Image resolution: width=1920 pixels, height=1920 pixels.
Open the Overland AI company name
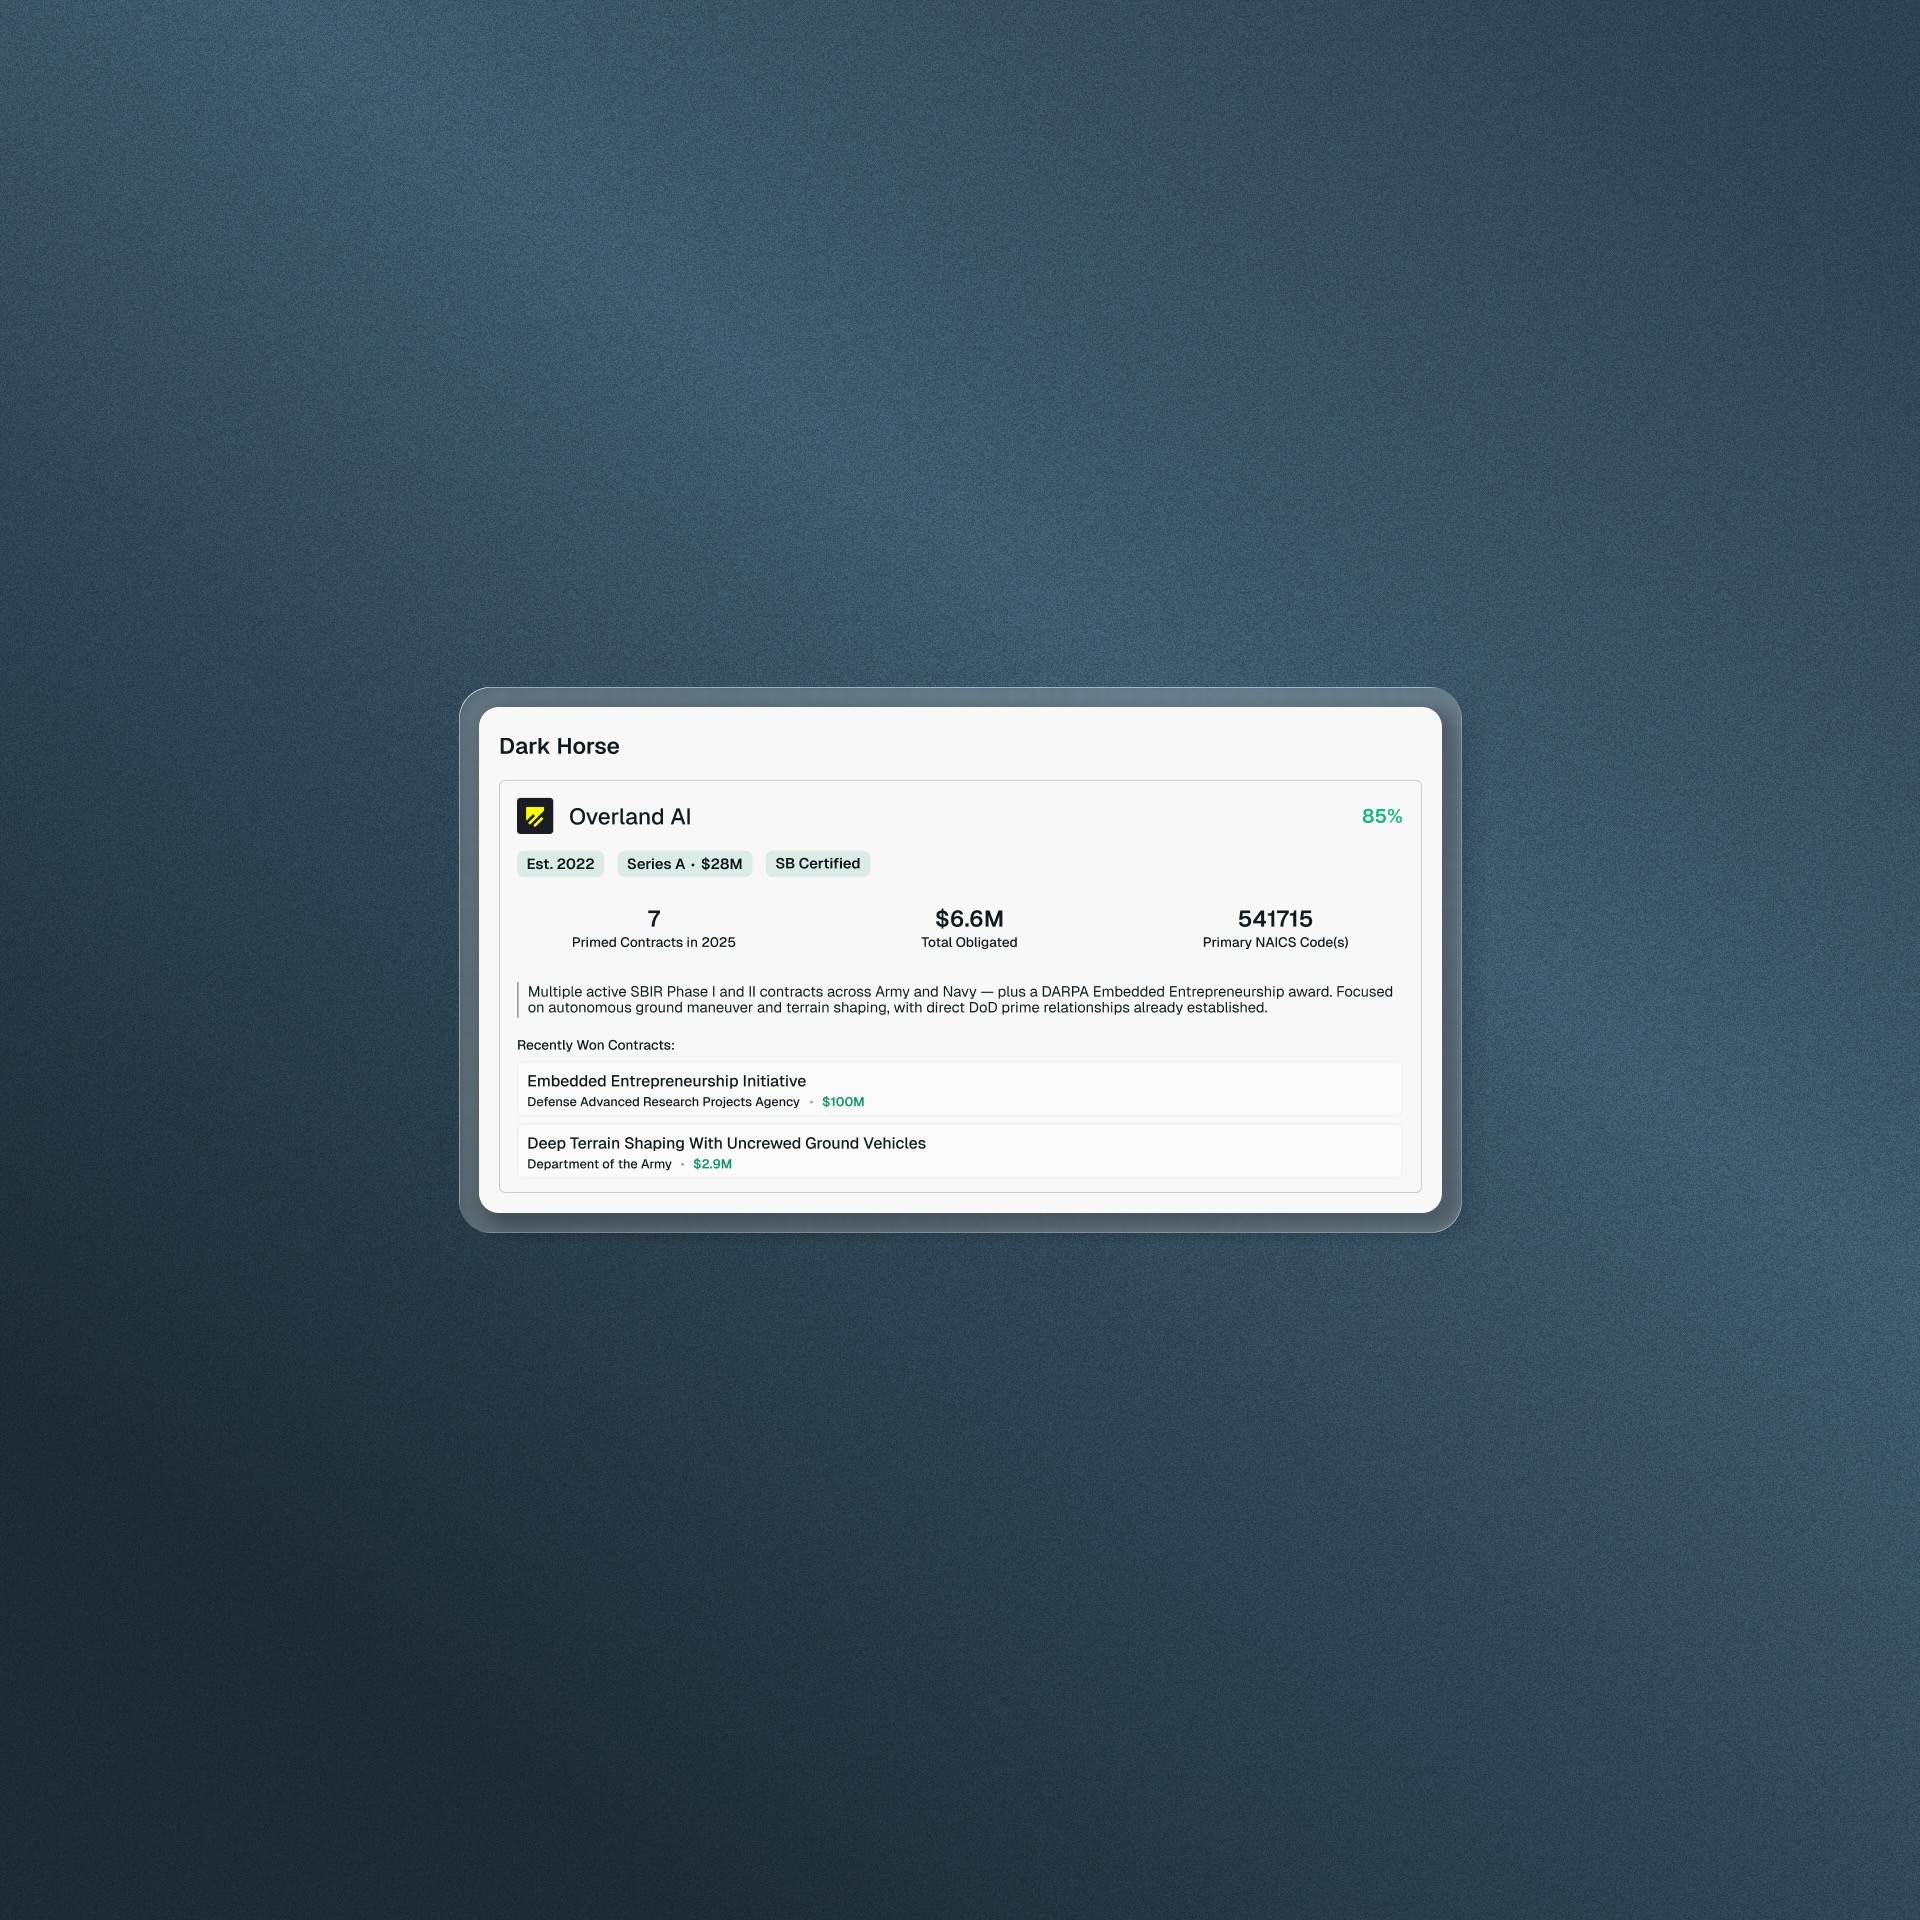(629, 817)
